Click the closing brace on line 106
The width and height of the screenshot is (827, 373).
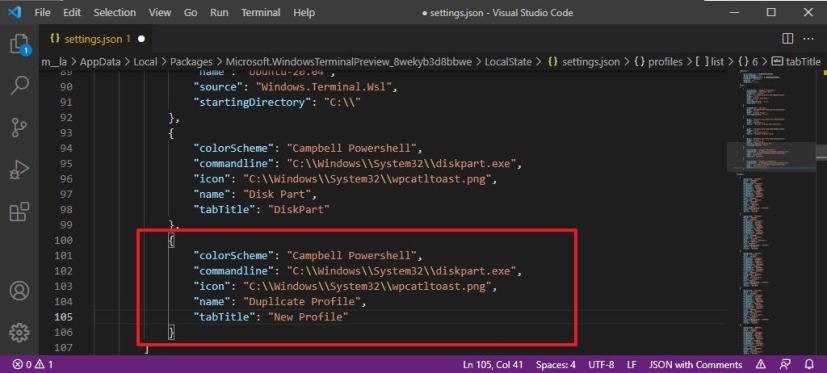pos(171,332)
